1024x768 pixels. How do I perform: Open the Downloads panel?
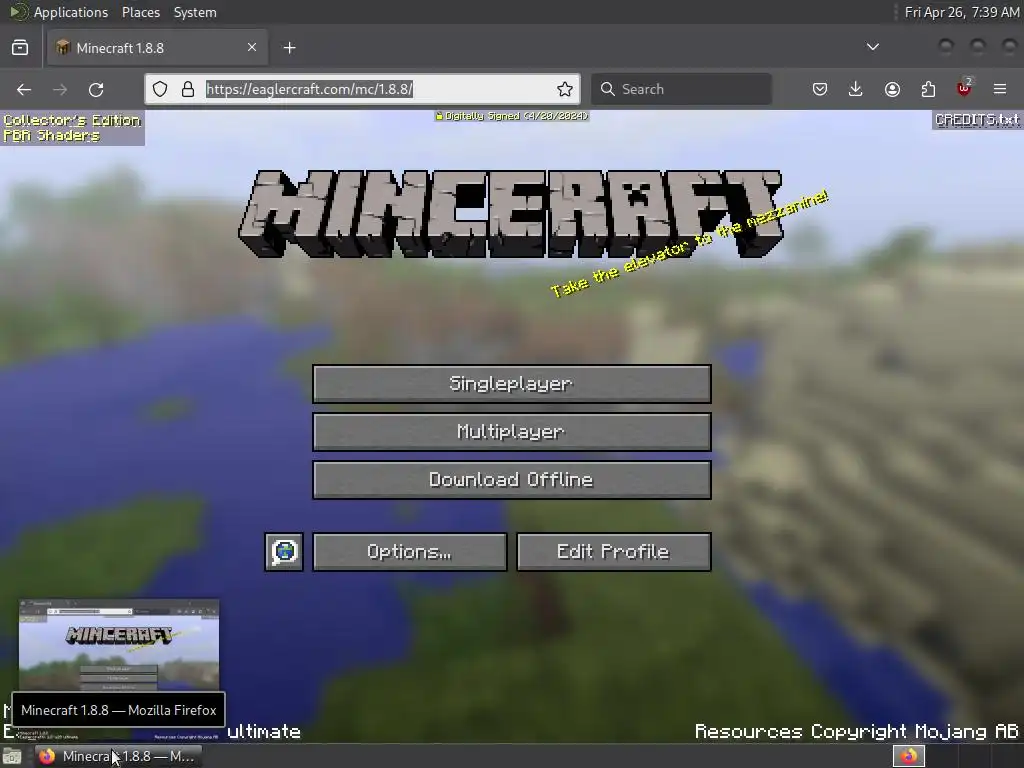[856, 89]
